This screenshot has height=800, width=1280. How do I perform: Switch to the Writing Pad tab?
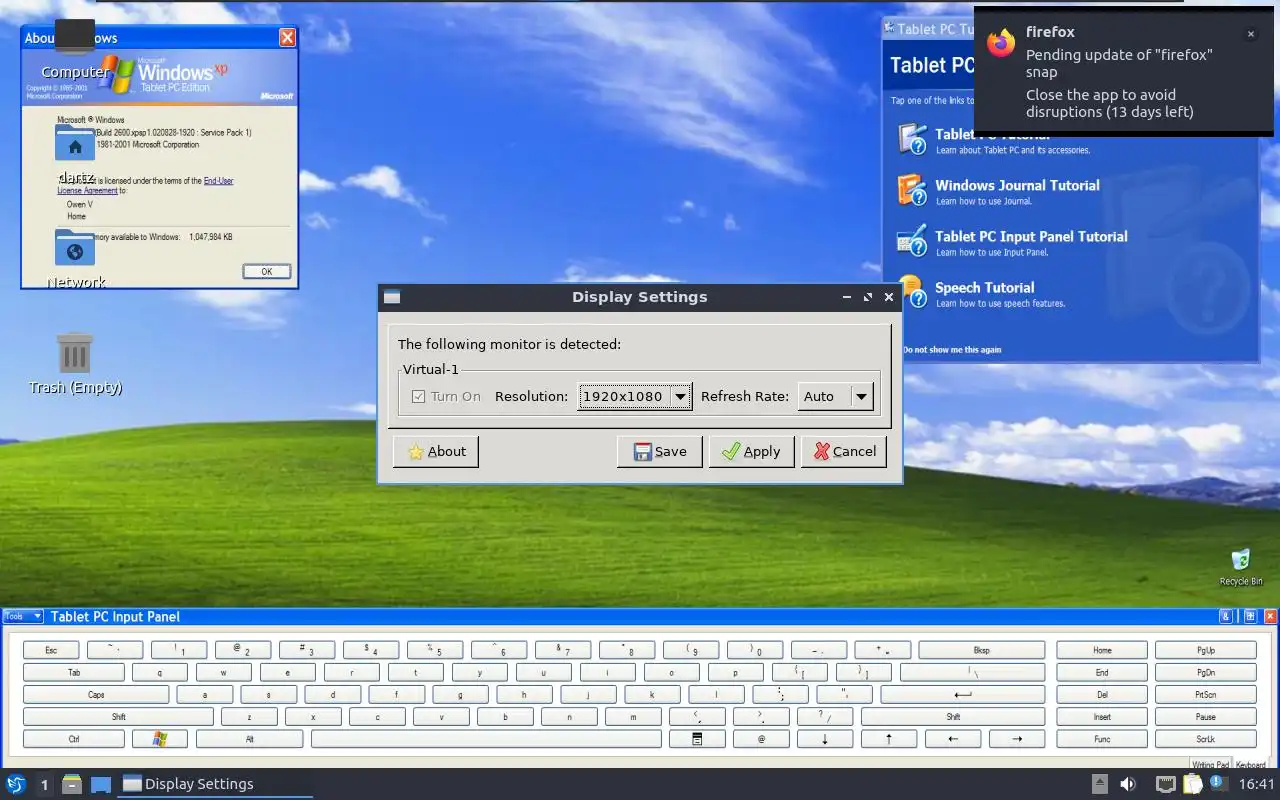point(1210,765)
